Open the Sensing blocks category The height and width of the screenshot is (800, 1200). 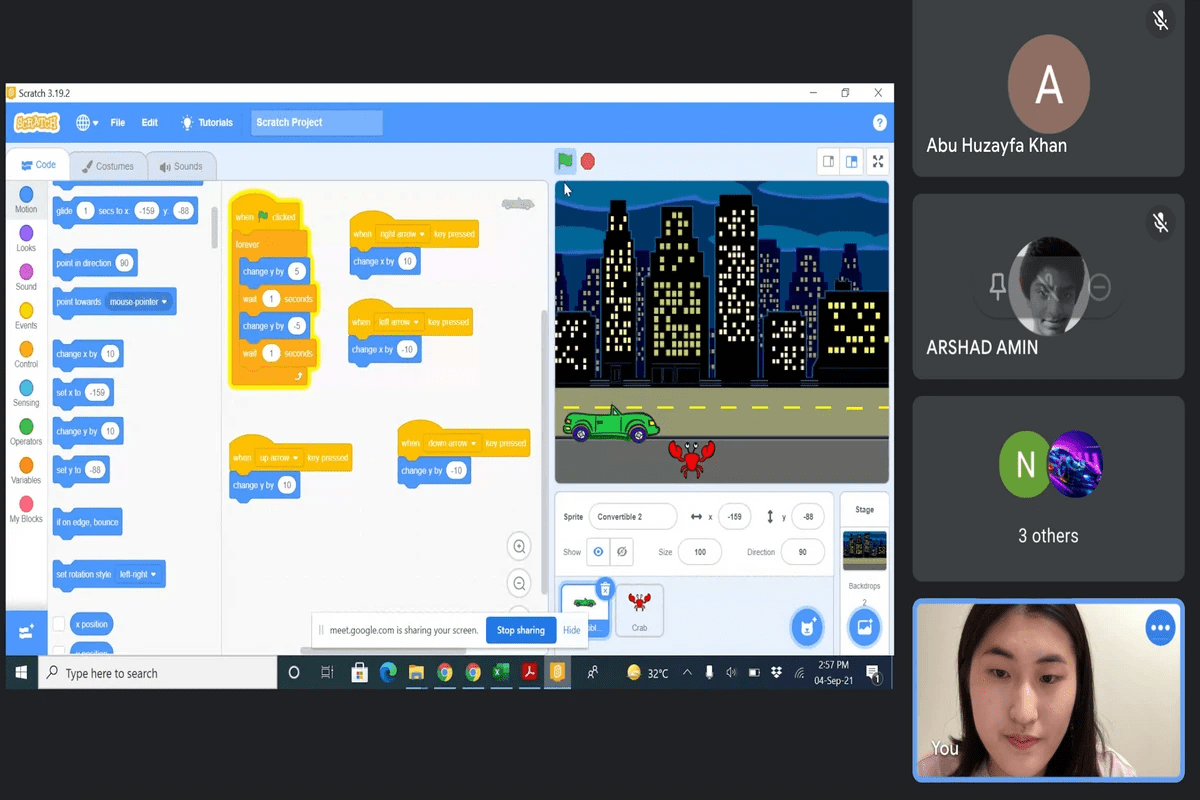pos(26,393)
